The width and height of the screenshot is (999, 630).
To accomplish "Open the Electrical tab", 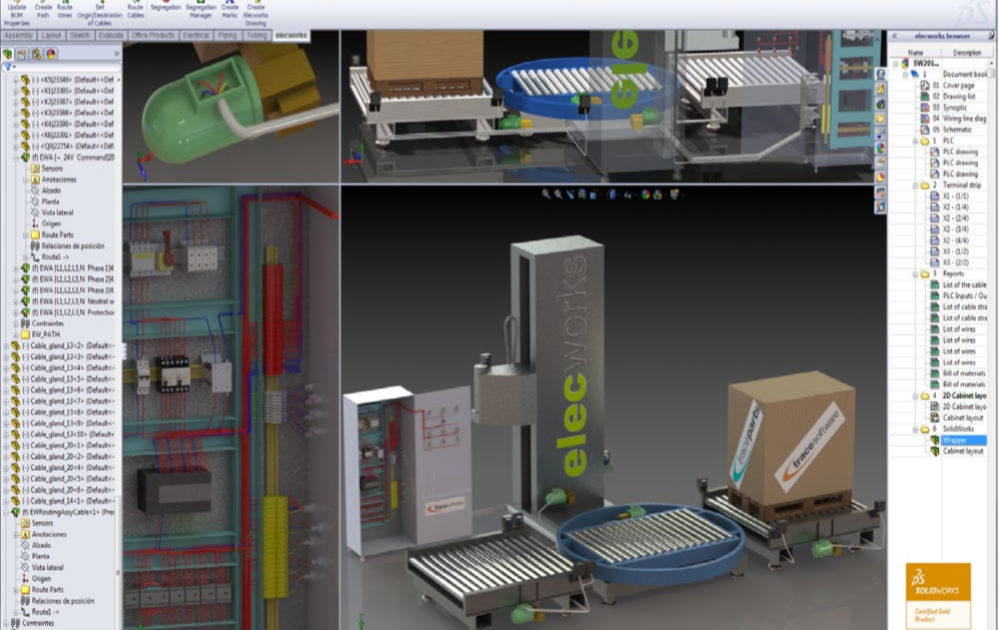I will coord(196,36).
